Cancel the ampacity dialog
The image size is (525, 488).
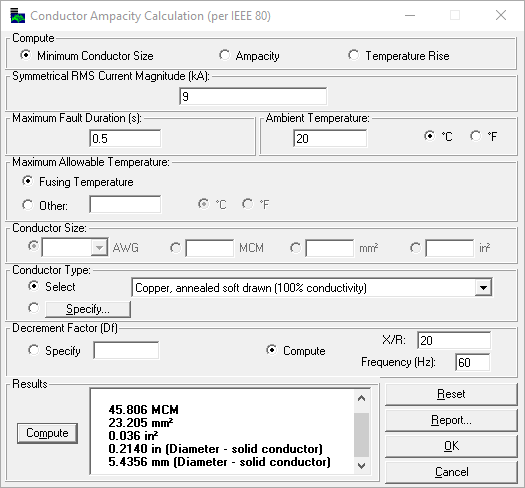point(451,472)
